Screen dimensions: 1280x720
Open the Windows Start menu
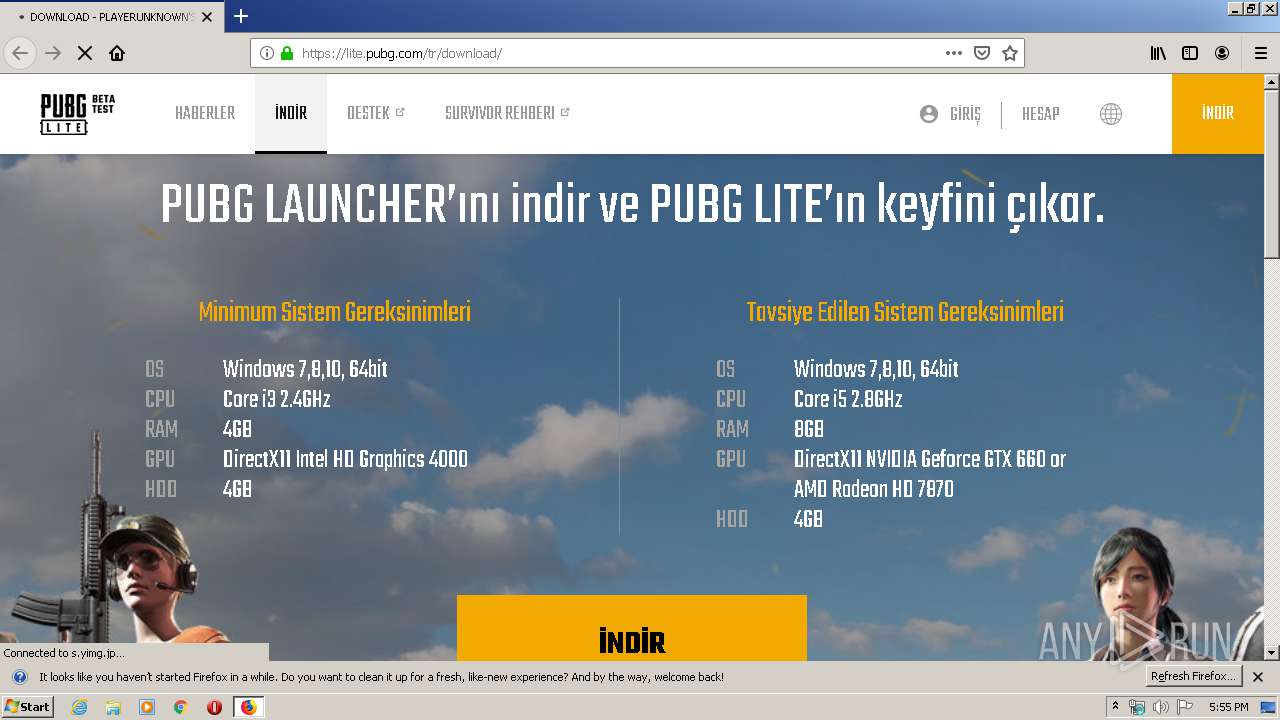pyautogui.click(x=27, y=707)
